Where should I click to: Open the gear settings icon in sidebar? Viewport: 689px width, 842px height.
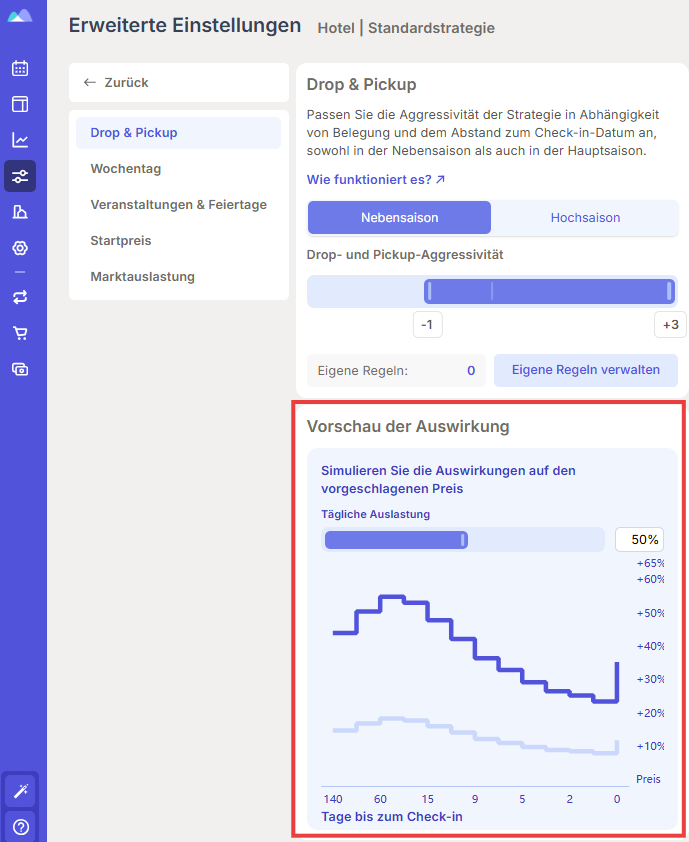20,248
